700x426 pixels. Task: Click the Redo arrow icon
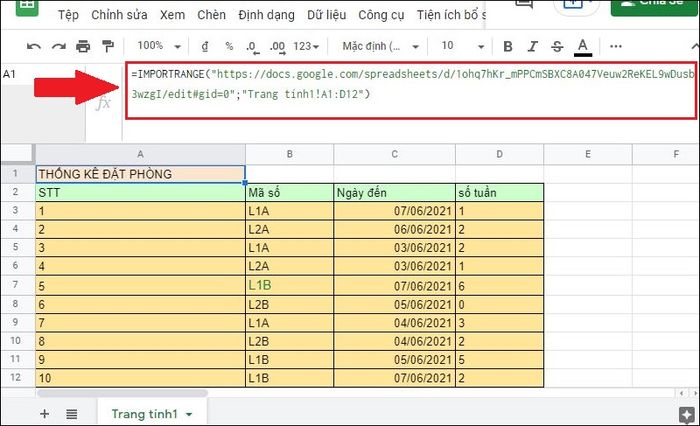58,46
